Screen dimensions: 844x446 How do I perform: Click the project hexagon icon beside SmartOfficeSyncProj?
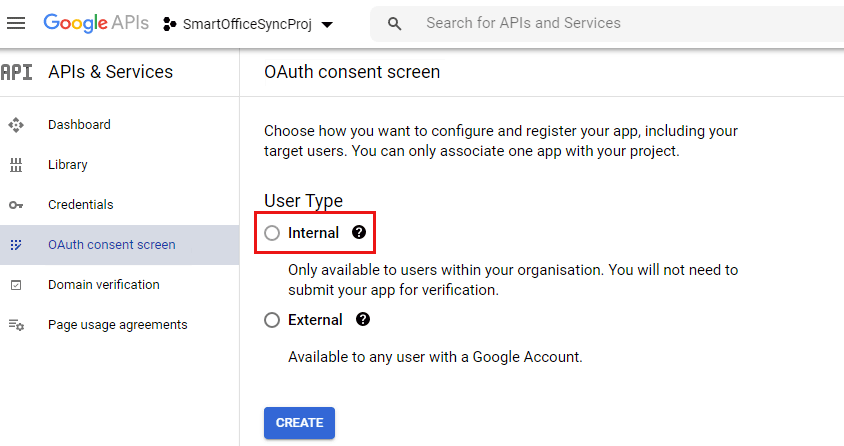pyautogui.click(x=170, y=24)
